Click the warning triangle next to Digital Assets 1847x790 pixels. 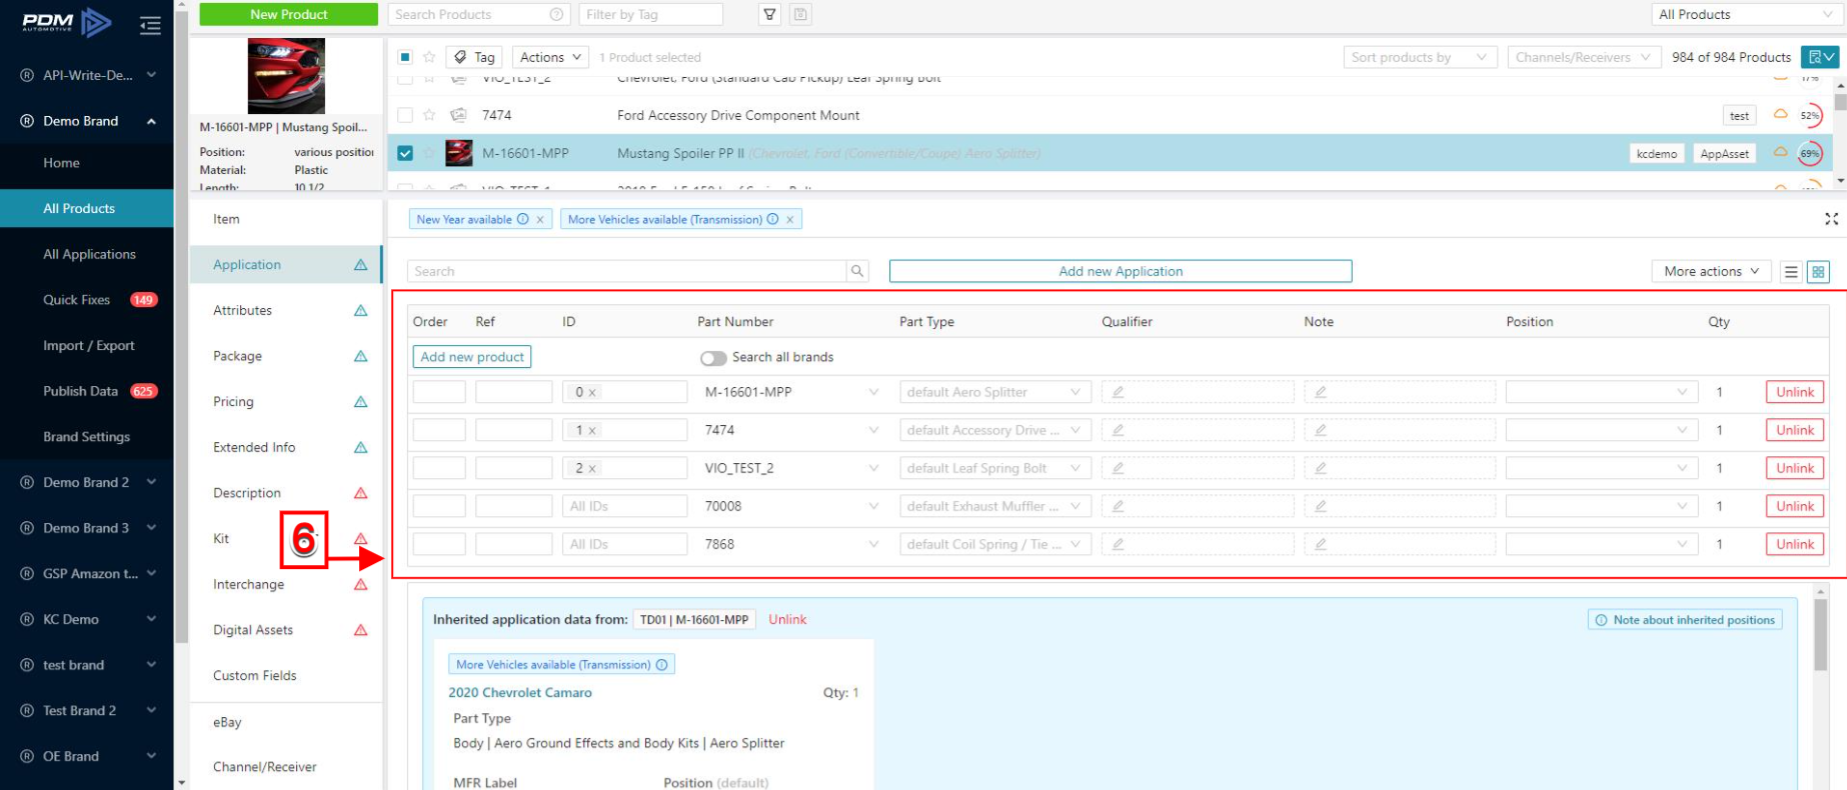point(361,630)
